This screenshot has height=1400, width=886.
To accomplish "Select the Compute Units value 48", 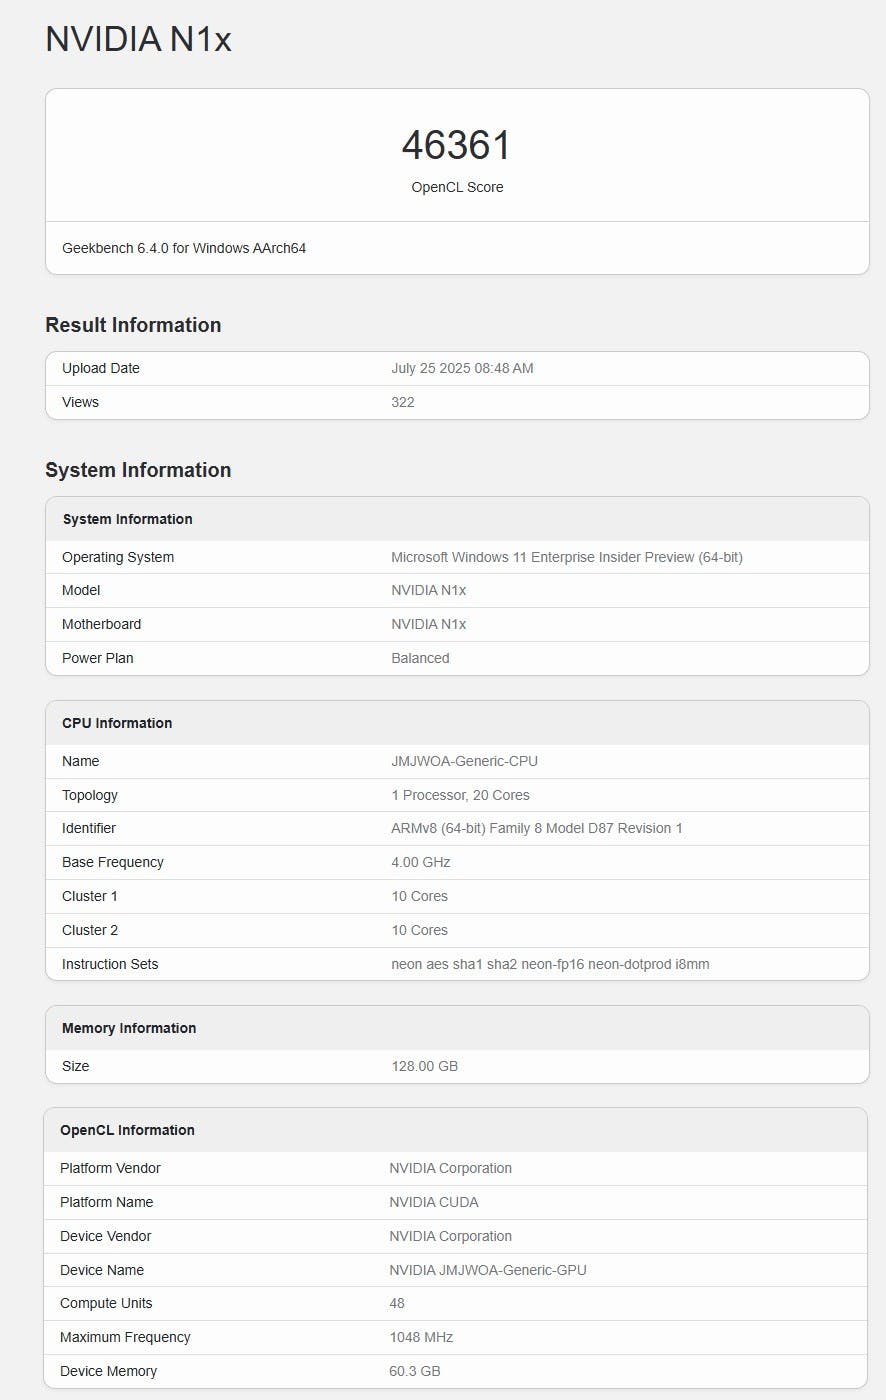I will point(397,1303).
